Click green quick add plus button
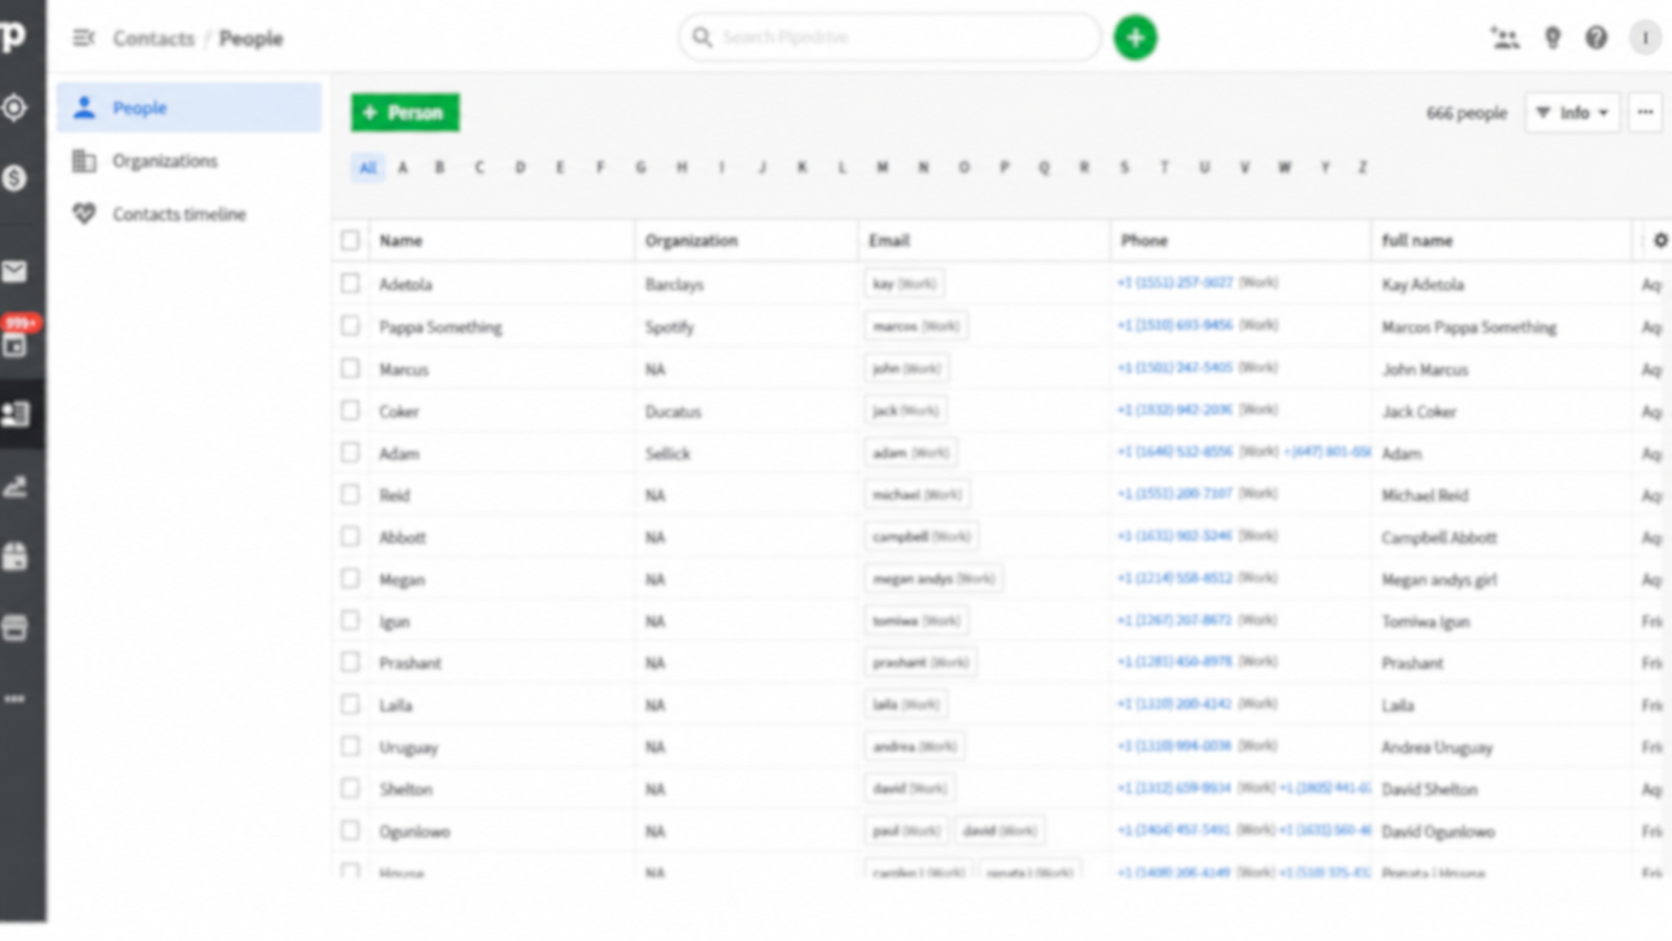Viewport: 1672px width, 941px height. pyautogui.click(x=1135, y=38)
